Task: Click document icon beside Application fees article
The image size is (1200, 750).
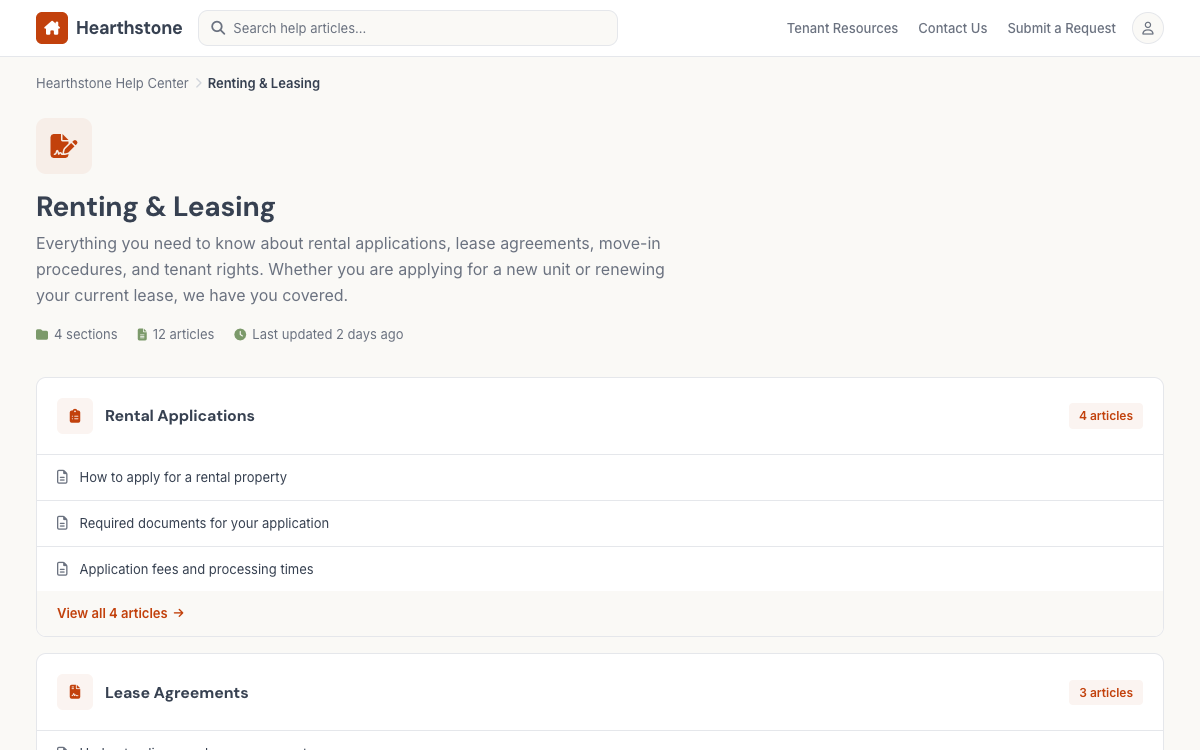Action: pyautogui.click(x=63, y=569)
